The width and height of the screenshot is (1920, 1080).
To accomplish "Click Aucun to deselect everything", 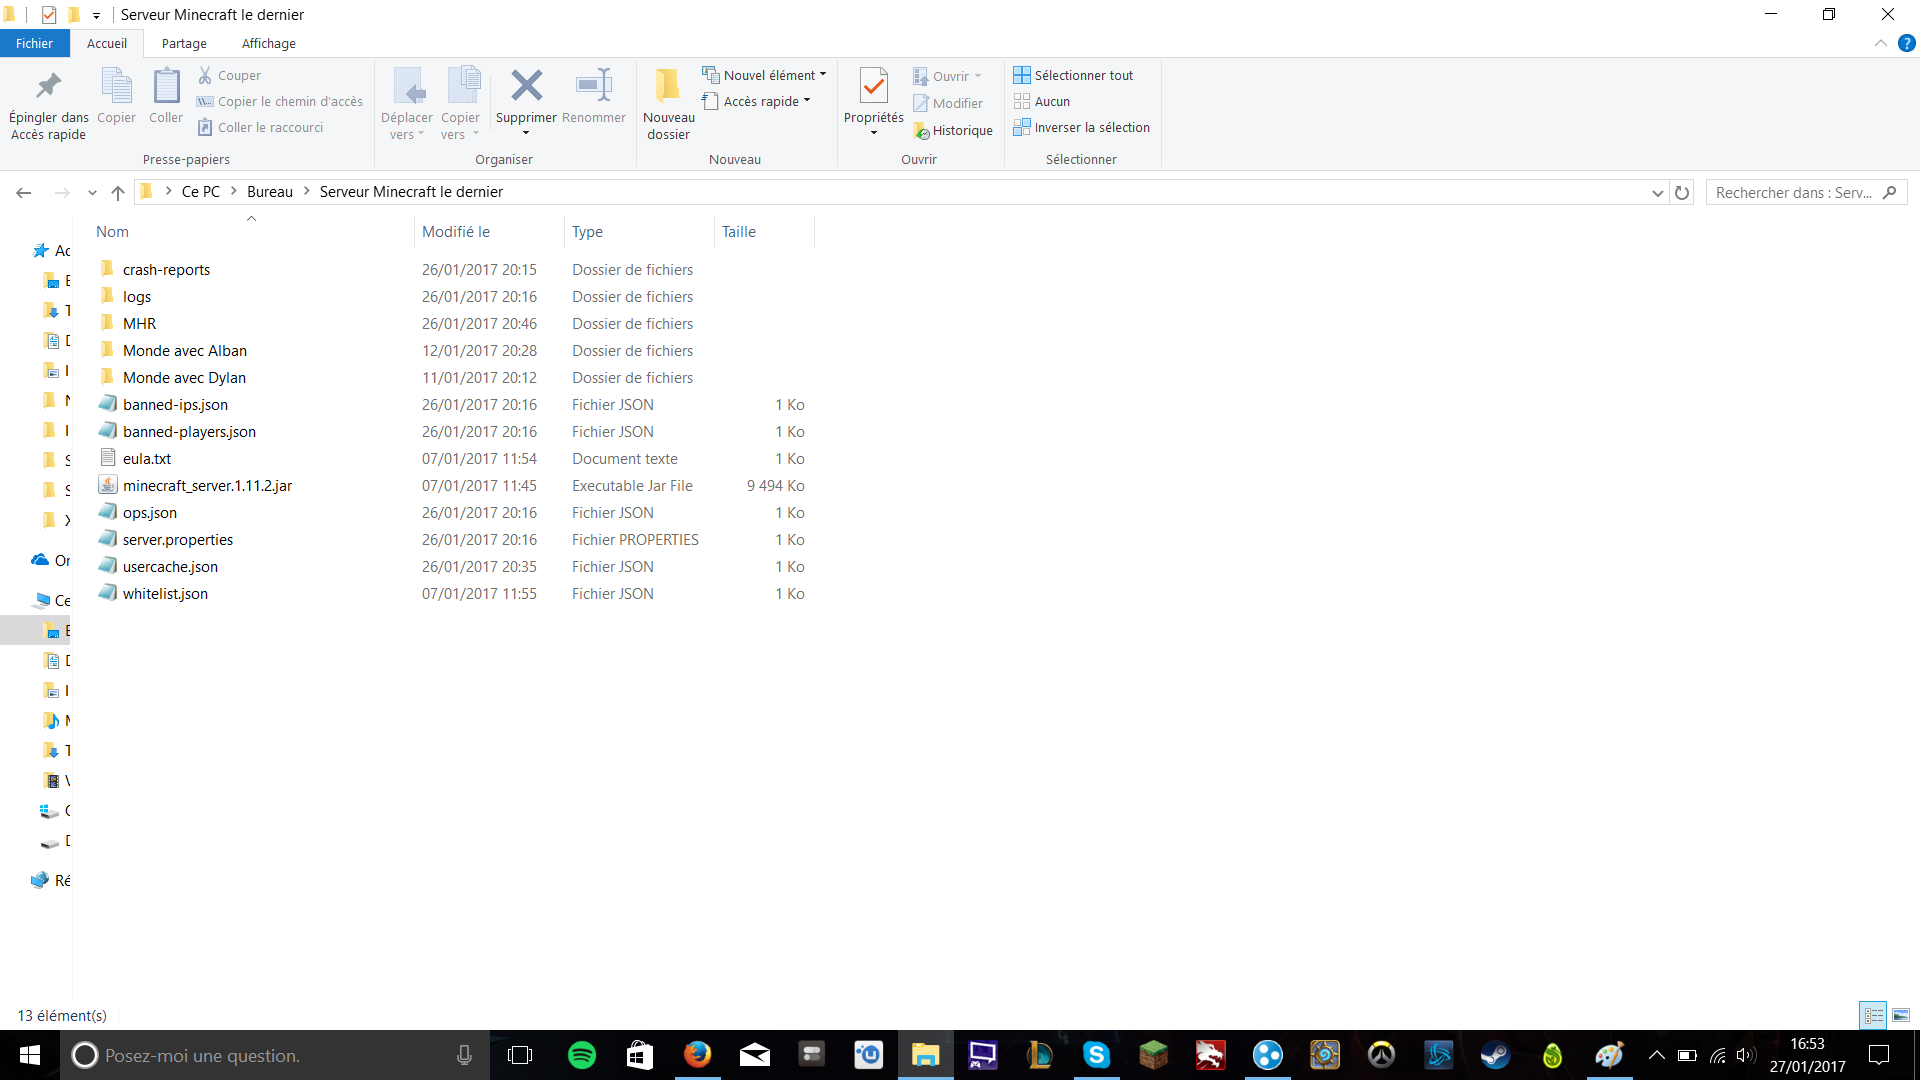I will click(1041, 101).
